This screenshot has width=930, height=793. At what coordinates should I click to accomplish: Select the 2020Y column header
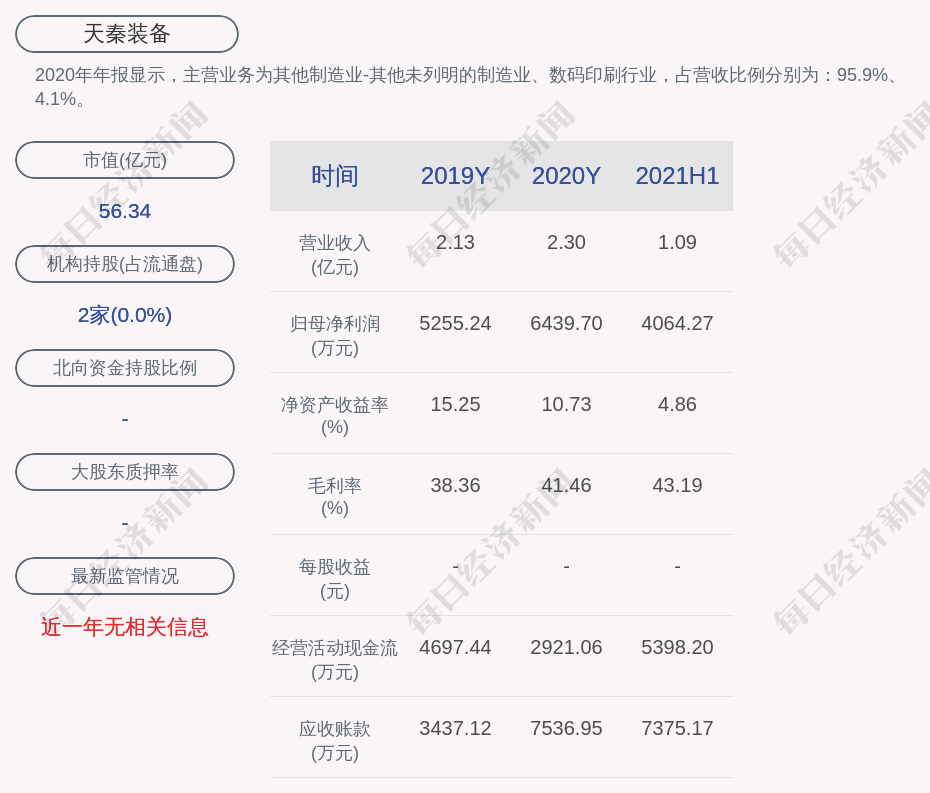click(x=566, y=176)
